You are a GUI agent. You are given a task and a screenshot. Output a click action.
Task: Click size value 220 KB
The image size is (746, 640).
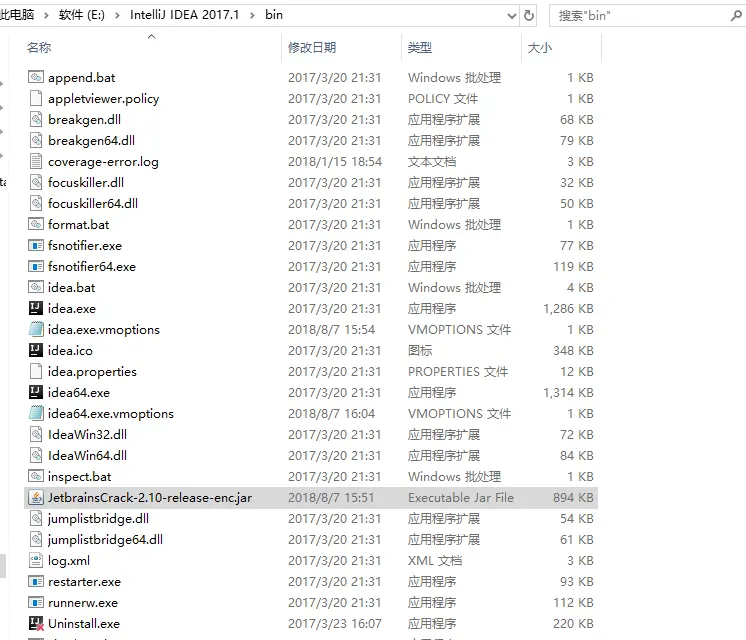pos(573,623)
